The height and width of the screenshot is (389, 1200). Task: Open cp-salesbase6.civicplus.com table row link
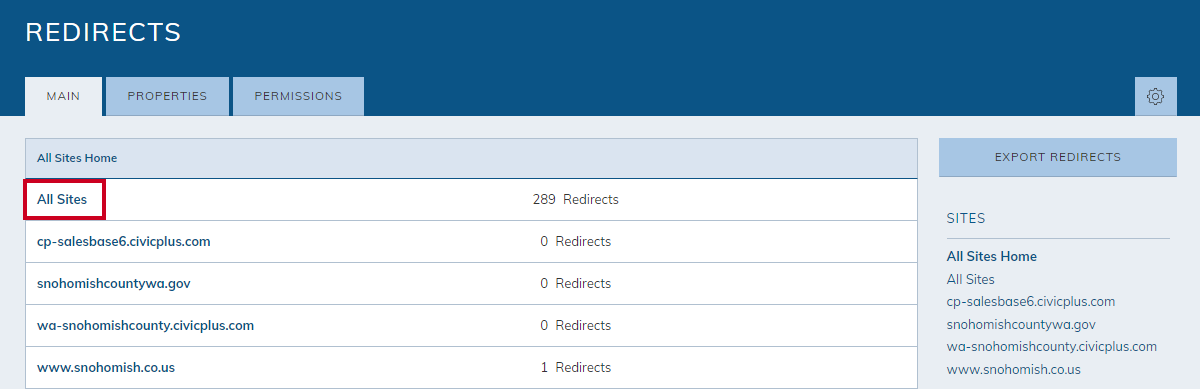(123, 242)
